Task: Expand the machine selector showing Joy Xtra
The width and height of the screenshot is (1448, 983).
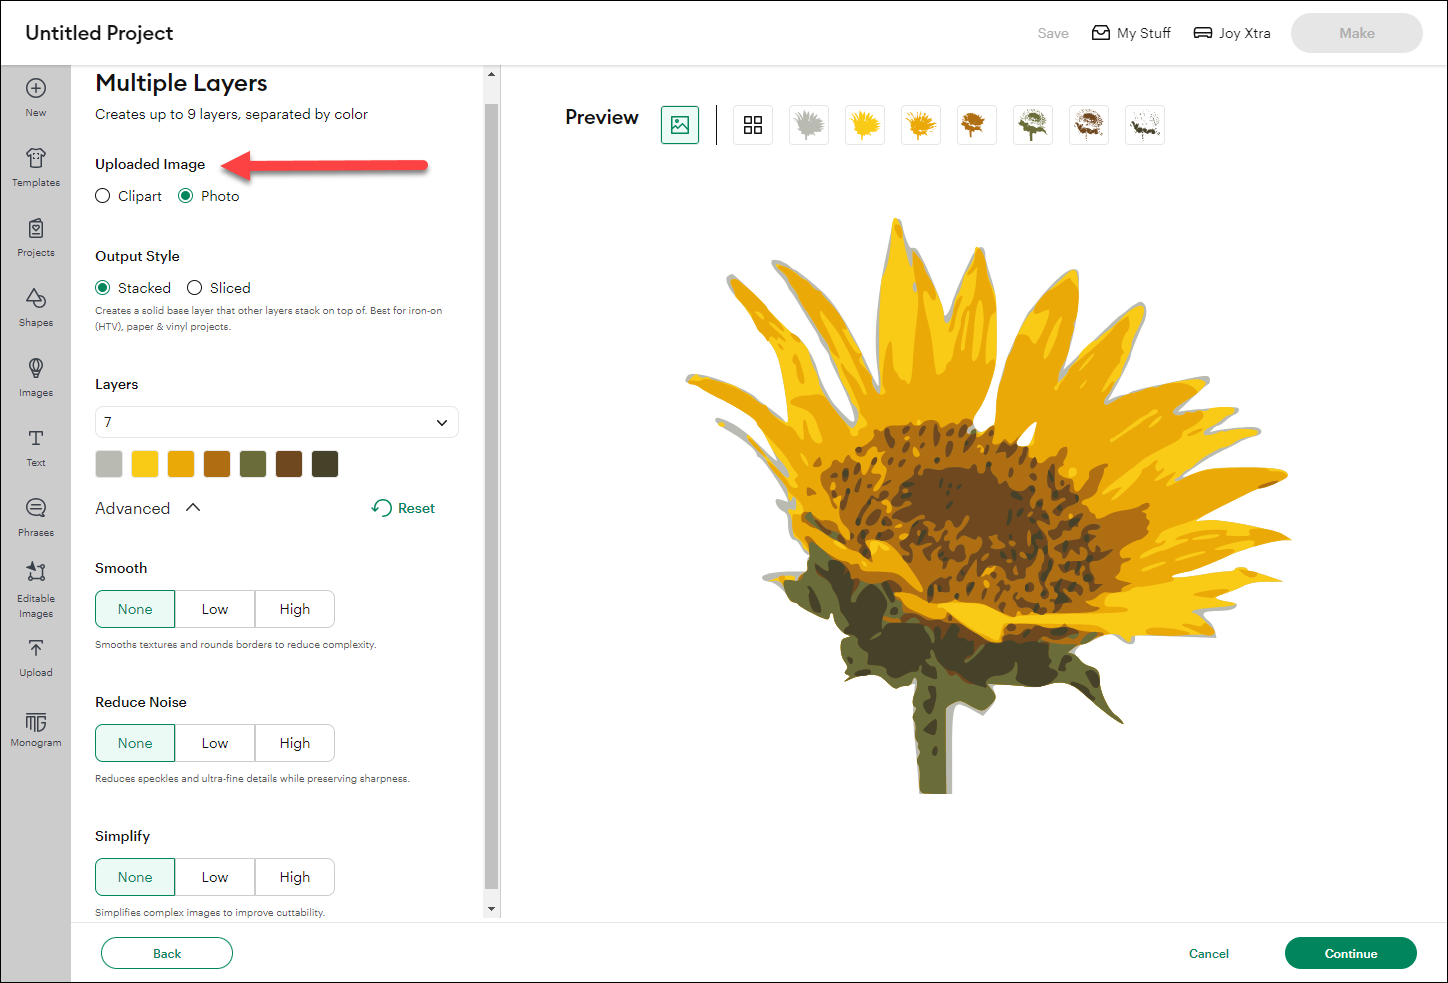Action: pos(1231,32)
